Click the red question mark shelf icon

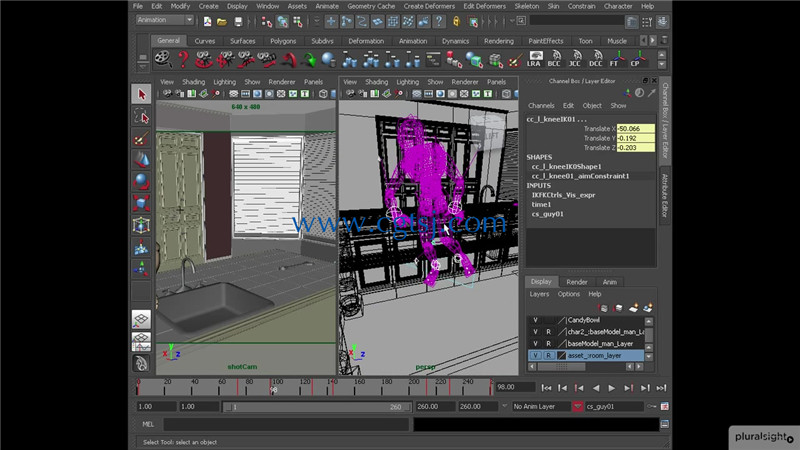point(183,59)
